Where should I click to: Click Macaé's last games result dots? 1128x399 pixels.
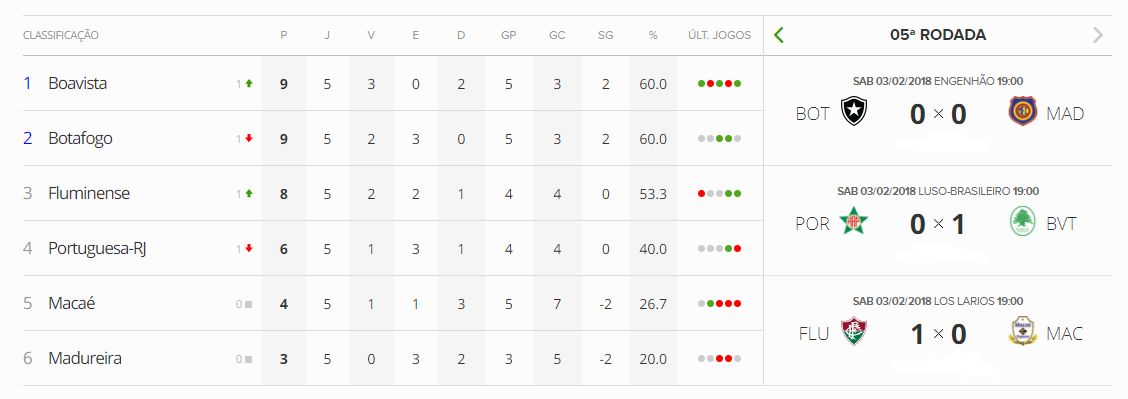click(719, 303)
